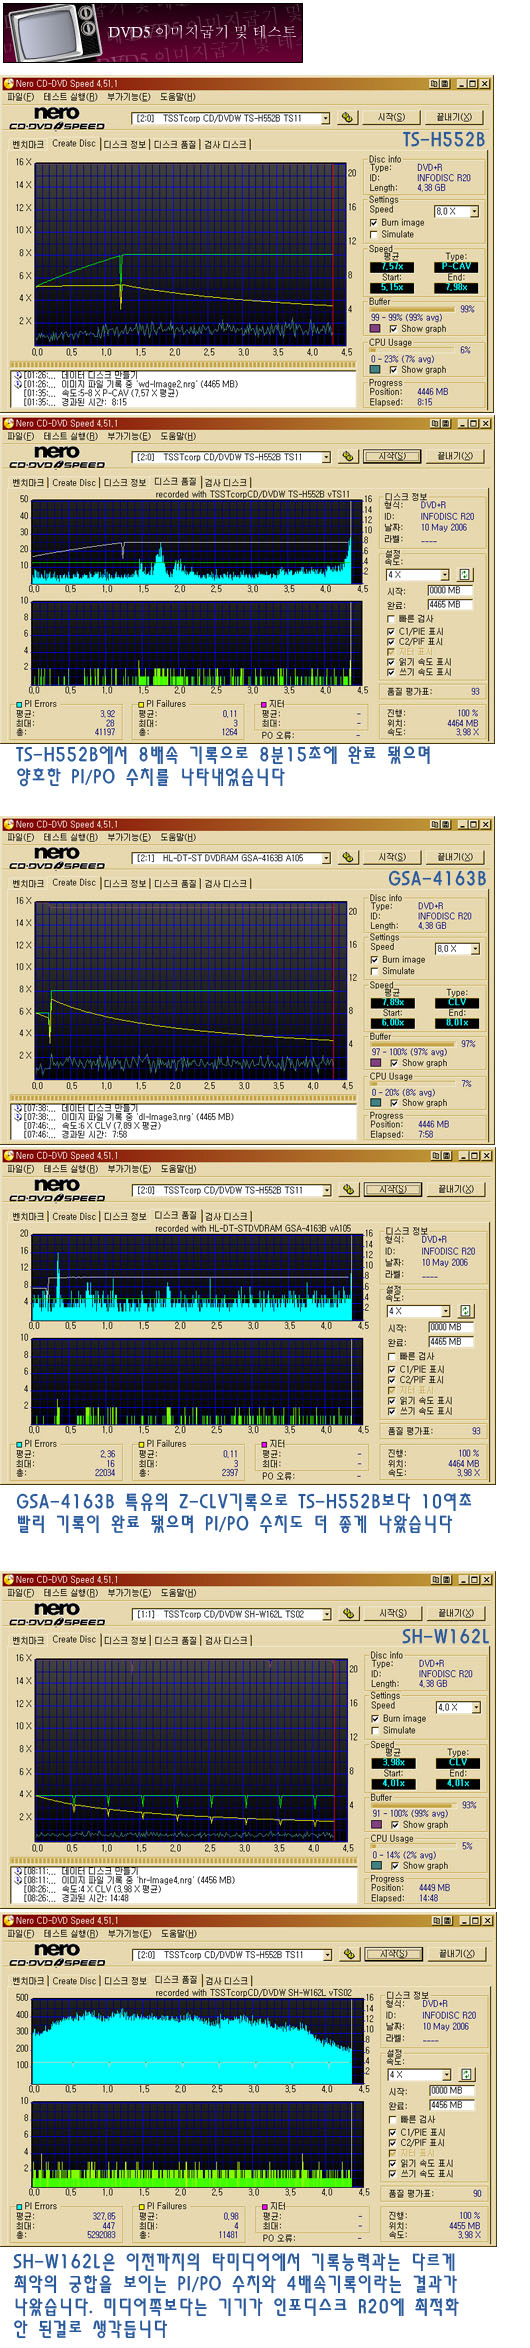Image resolution: width=530 pixels, height=2348 pixels.
Task: Click 끝내기 button in SH-W162L disc scan window
Action: 456,1954
